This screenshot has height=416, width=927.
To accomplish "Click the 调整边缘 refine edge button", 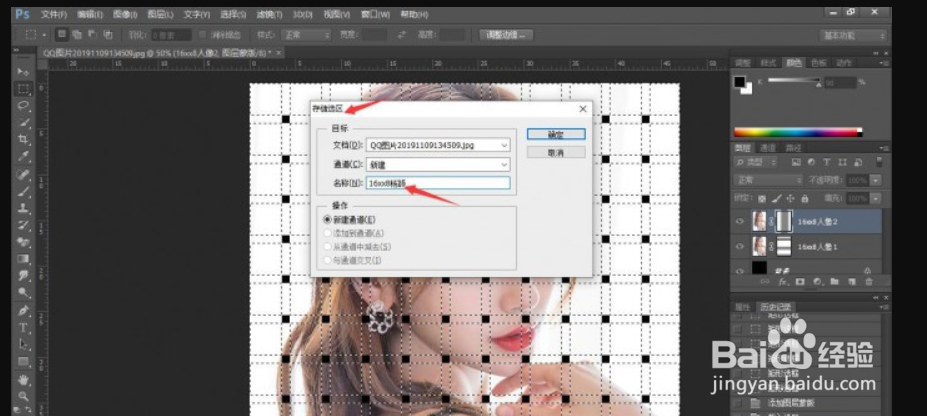I will [x=506, y=35].
